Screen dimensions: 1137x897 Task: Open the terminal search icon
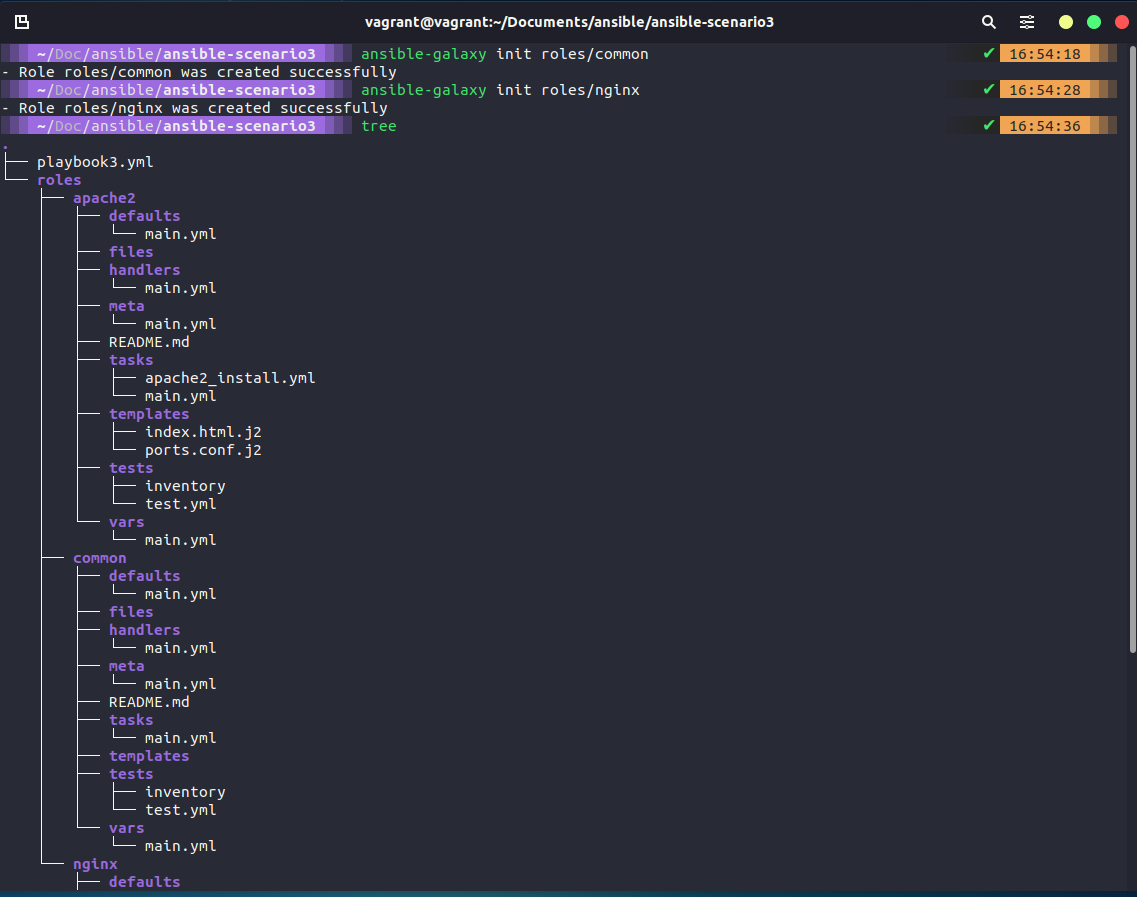click(988, 21)
